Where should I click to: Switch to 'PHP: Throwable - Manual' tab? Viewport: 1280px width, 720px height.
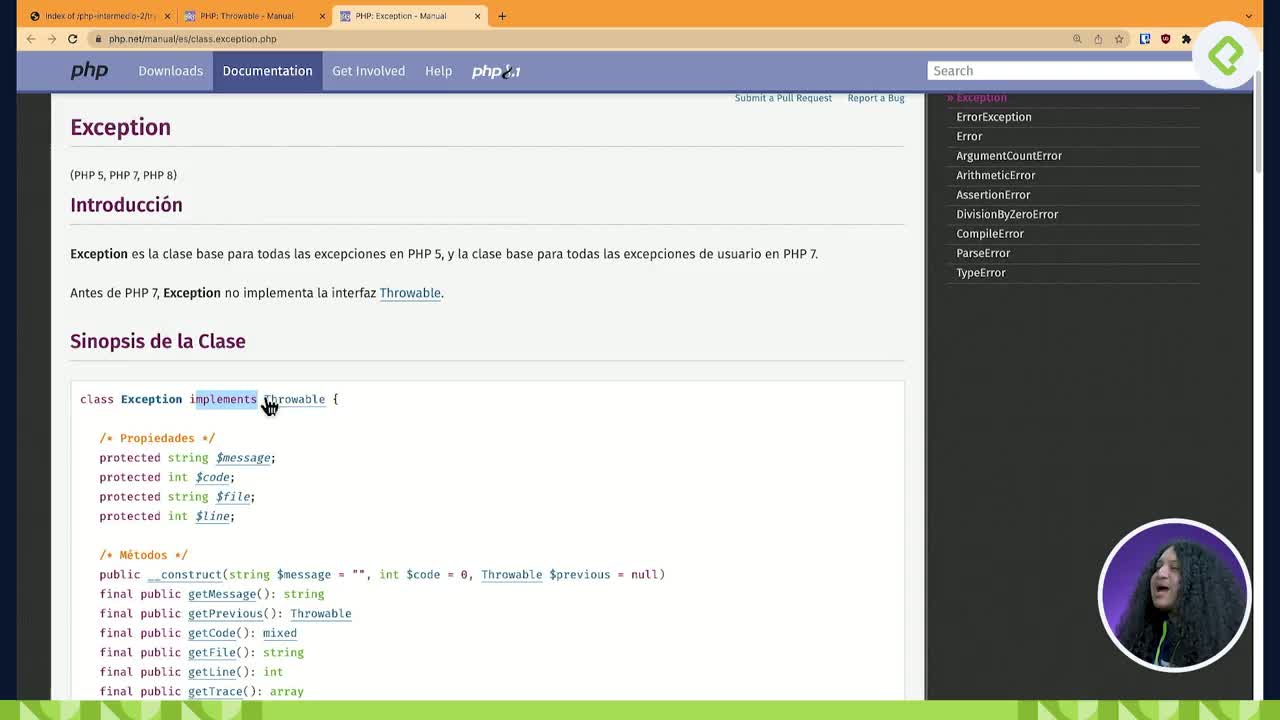pyautogui.click(x=255, y=16)
